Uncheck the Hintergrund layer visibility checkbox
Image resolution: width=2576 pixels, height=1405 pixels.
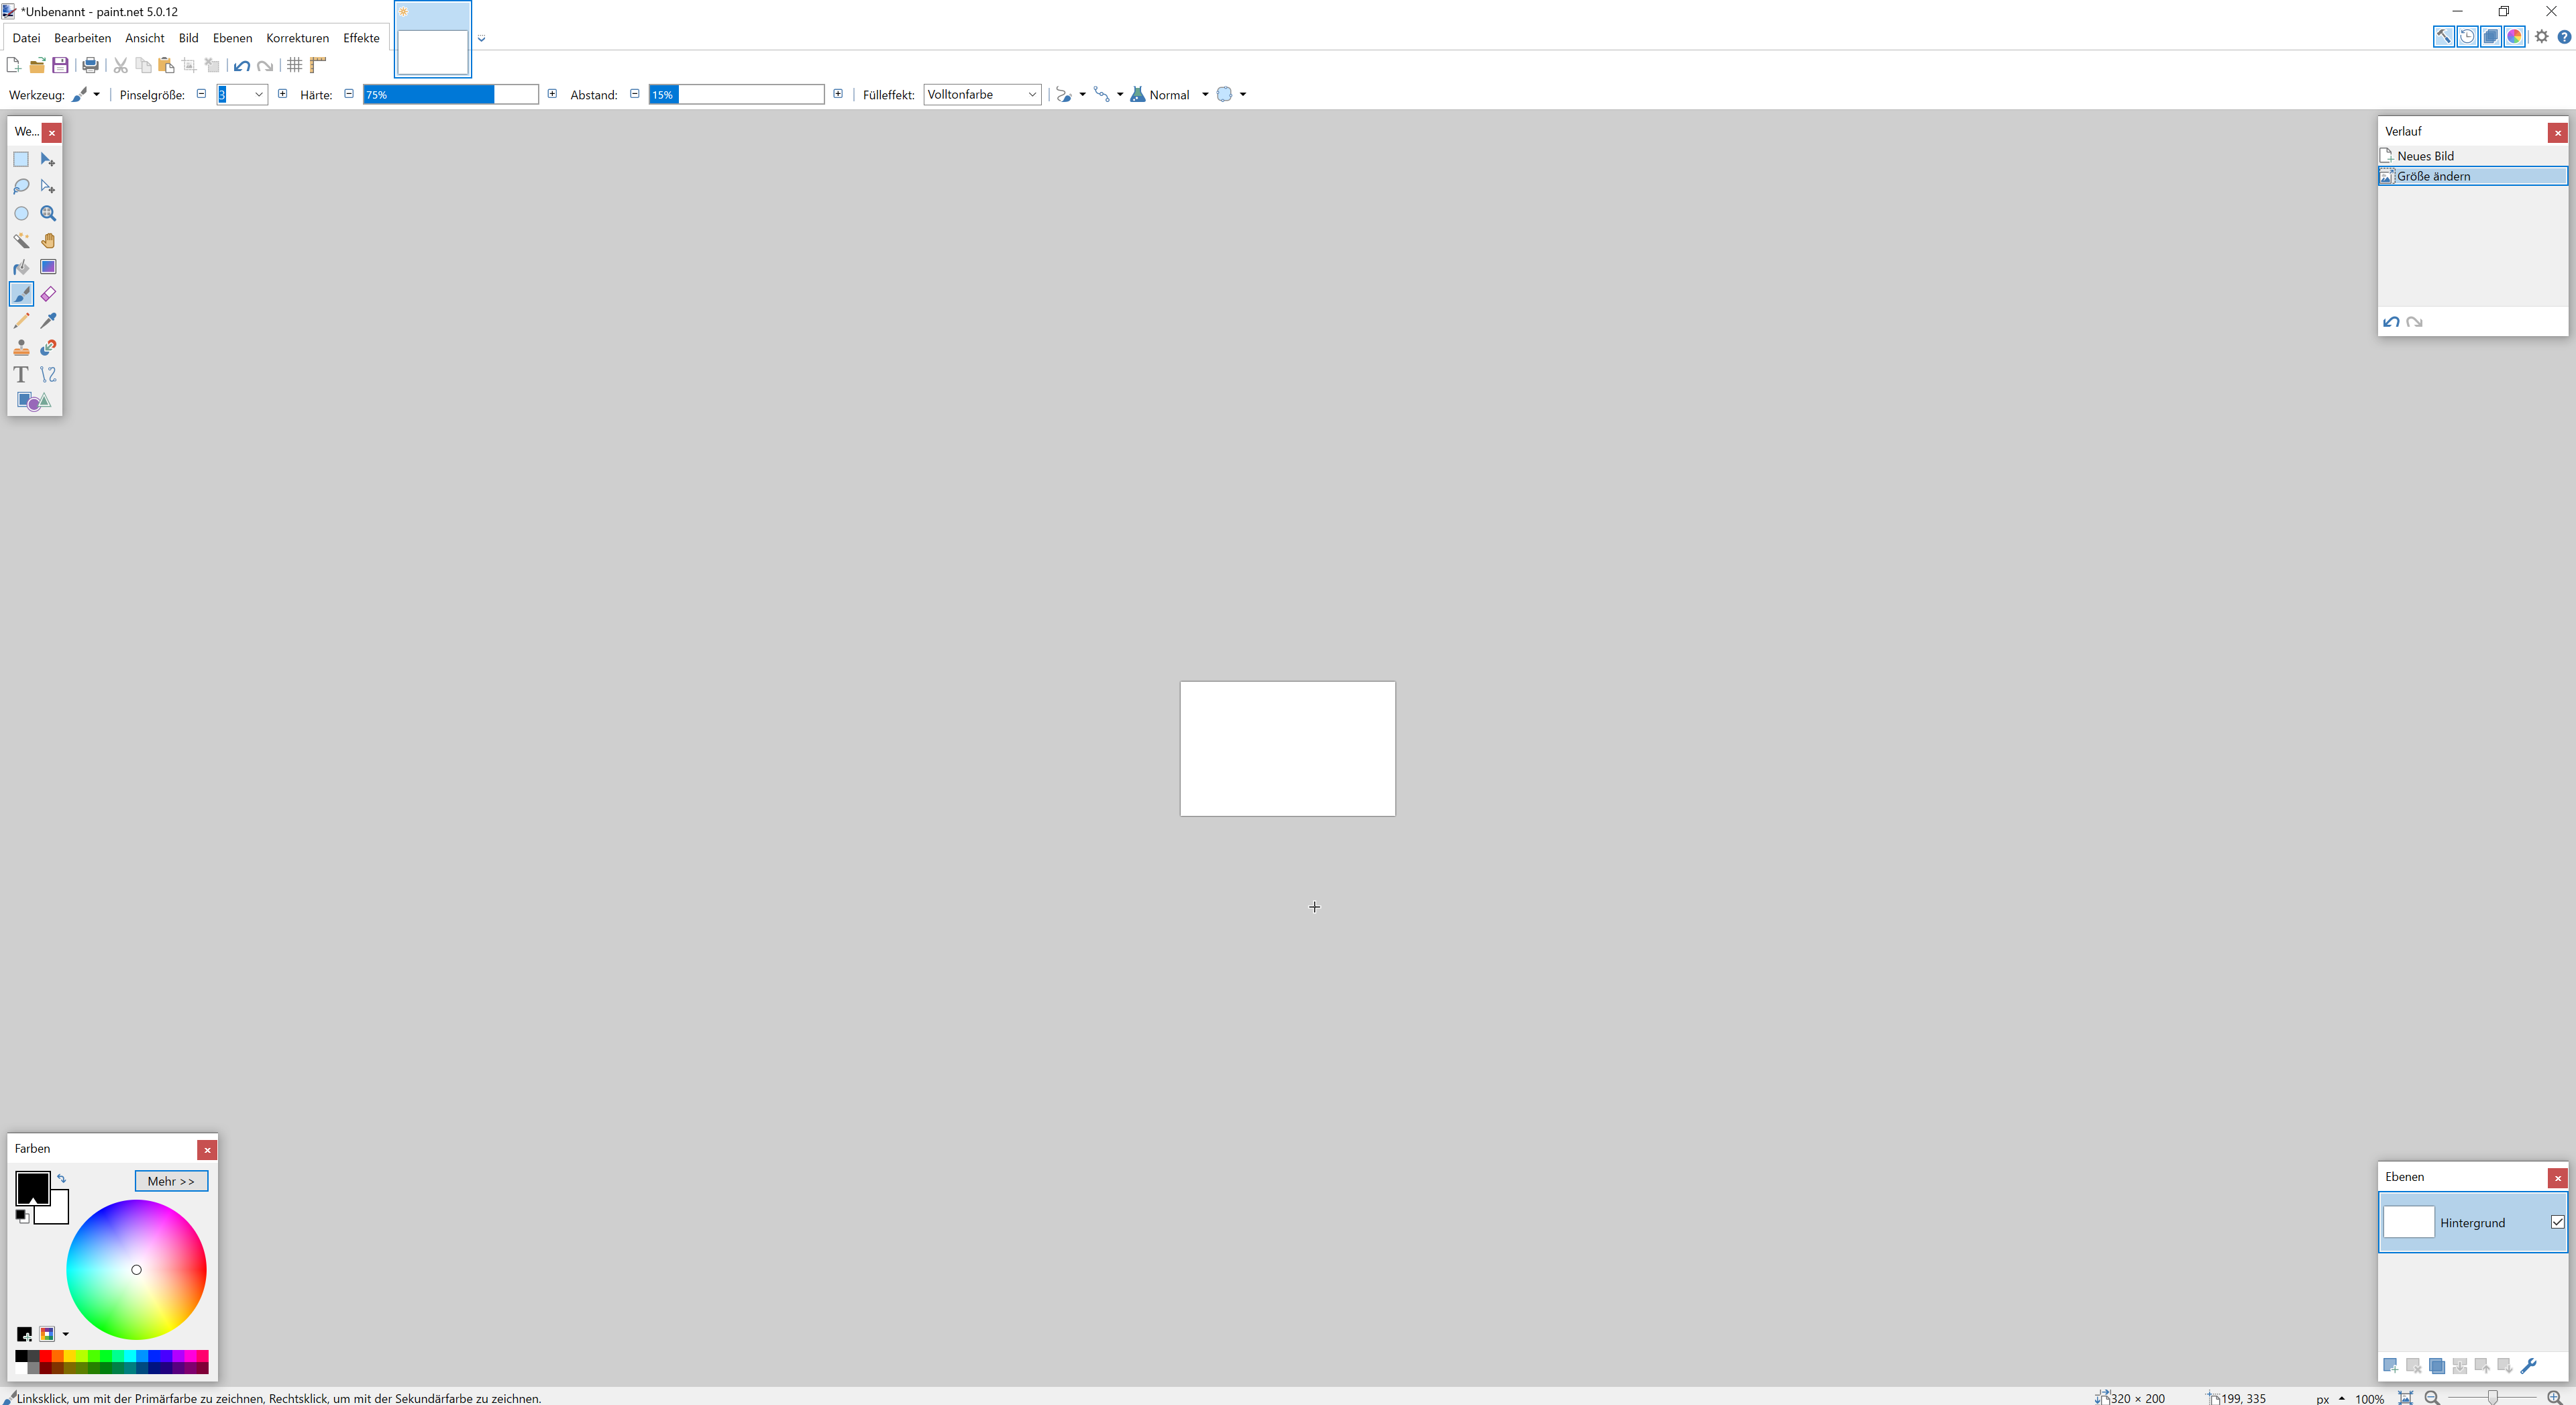pyautogui.click(x=2557, y=1222)
